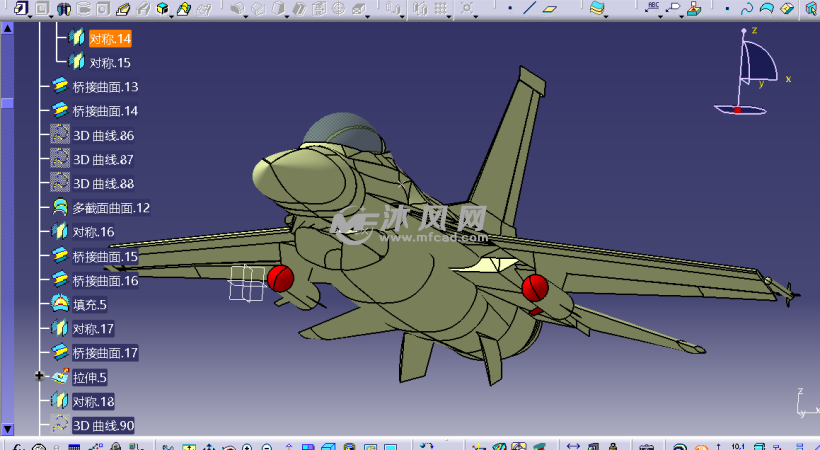Select 对称.16 in the tree

point(93,232)
